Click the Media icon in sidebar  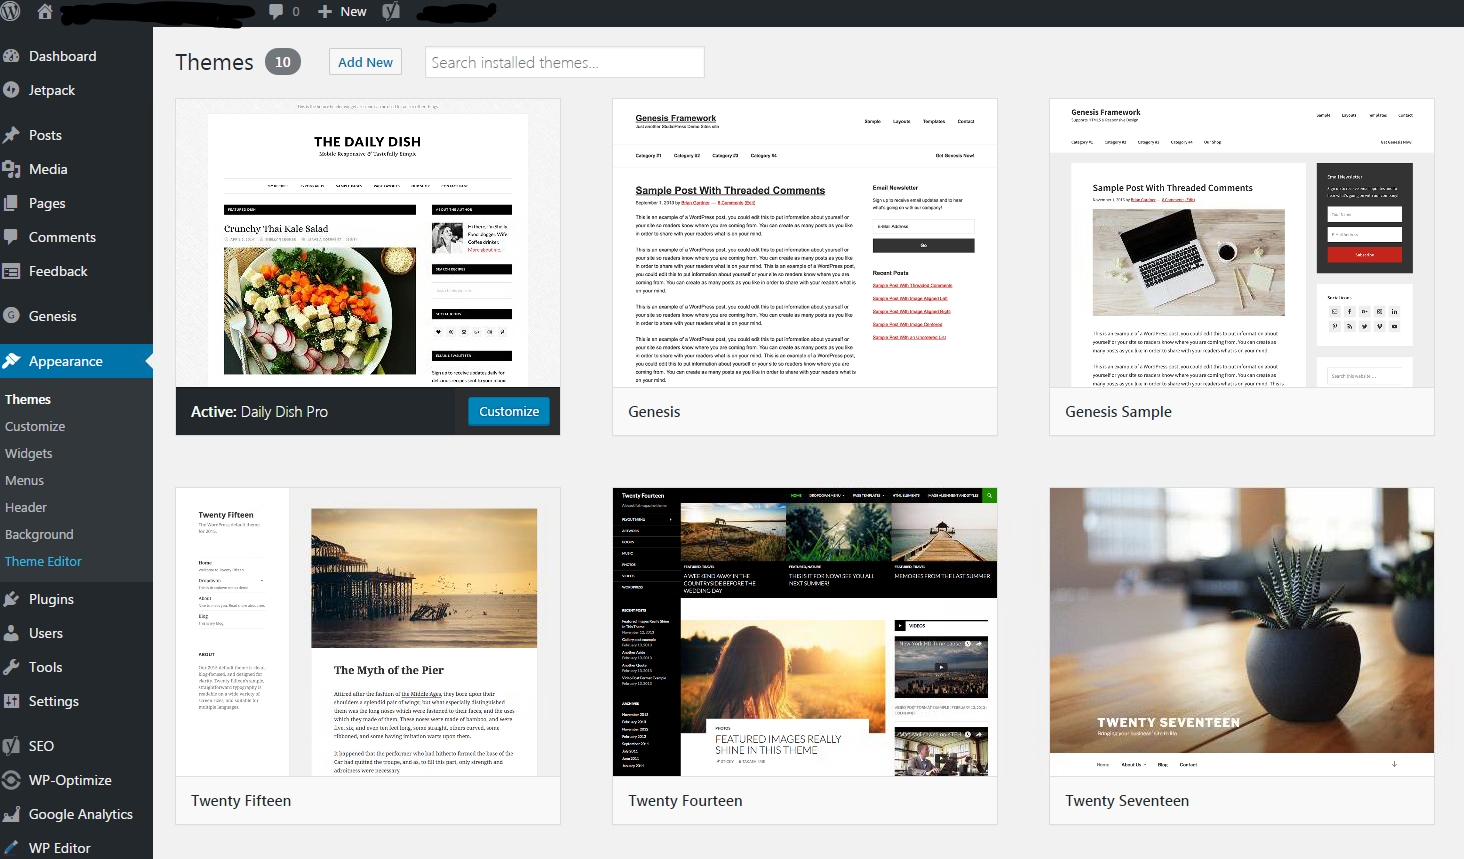[11, 169]
